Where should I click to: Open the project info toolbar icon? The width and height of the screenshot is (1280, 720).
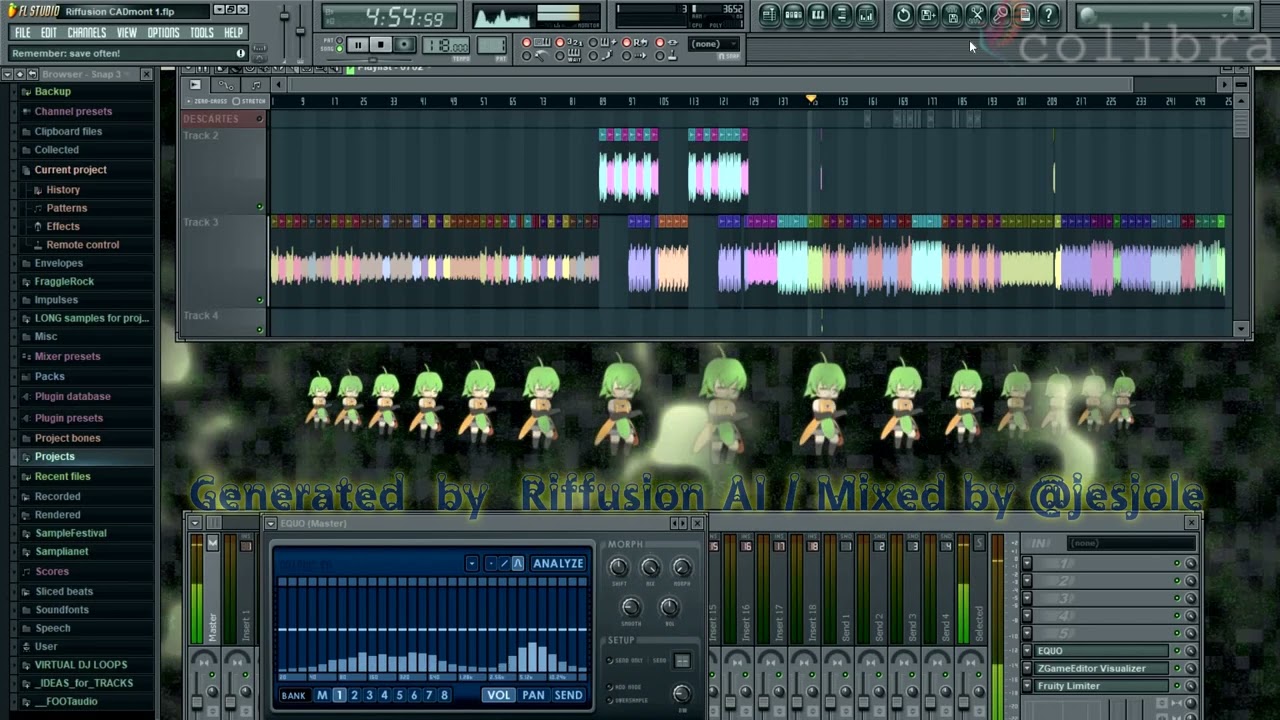click(1024, 14)
